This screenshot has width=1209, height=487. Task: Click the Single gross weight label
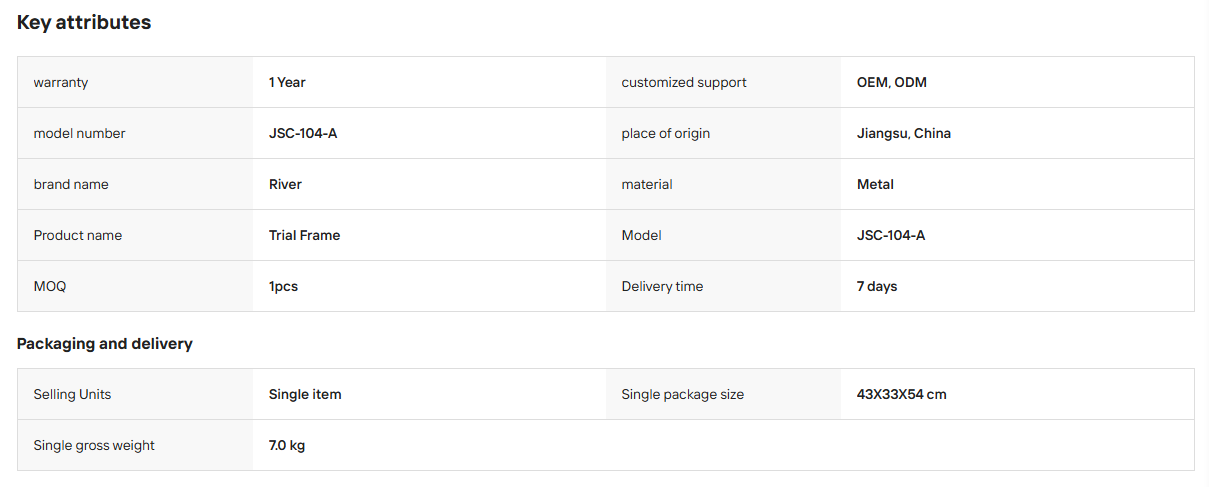(94, 445)
